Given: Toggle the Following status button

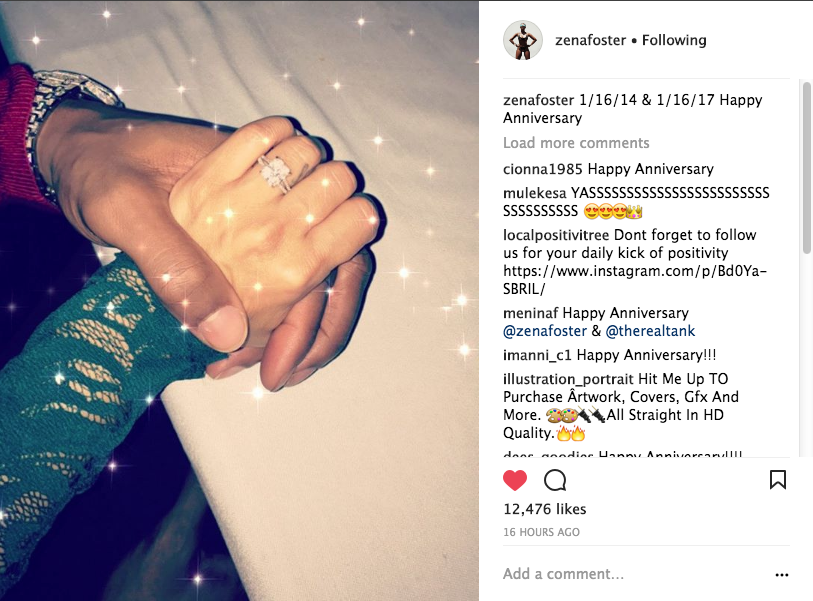Looking at the screenshot, I should point(674,40).
